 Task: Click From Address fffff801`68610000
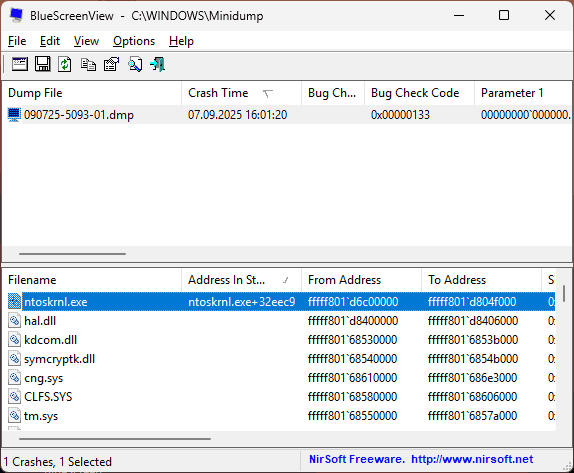click(x=352, y=378)
